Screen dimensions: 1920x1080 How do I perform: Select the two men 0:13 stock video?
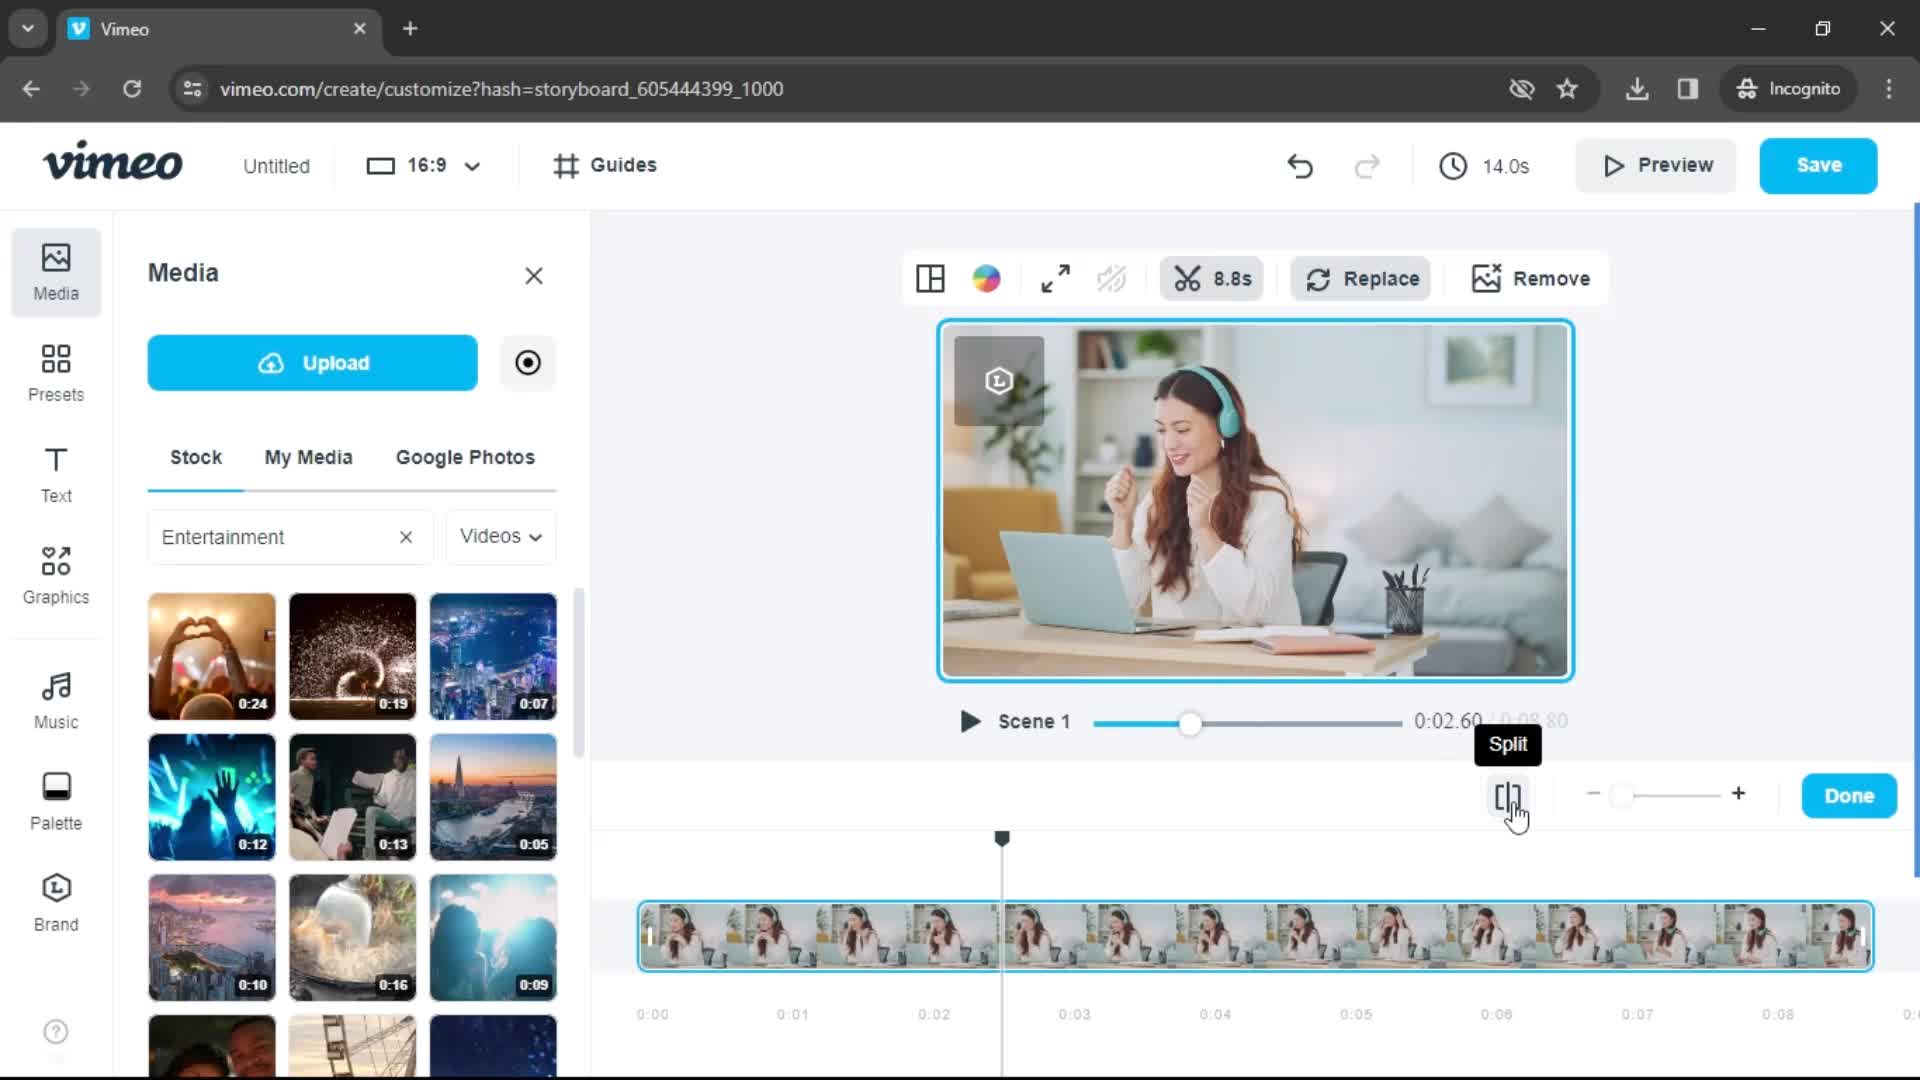click(x=352, y=797)
